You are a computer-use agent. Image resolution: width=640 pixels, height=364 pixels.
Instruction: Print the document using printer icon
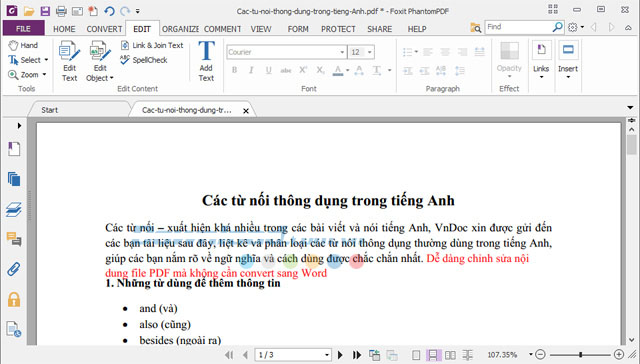tap(61, 11)
